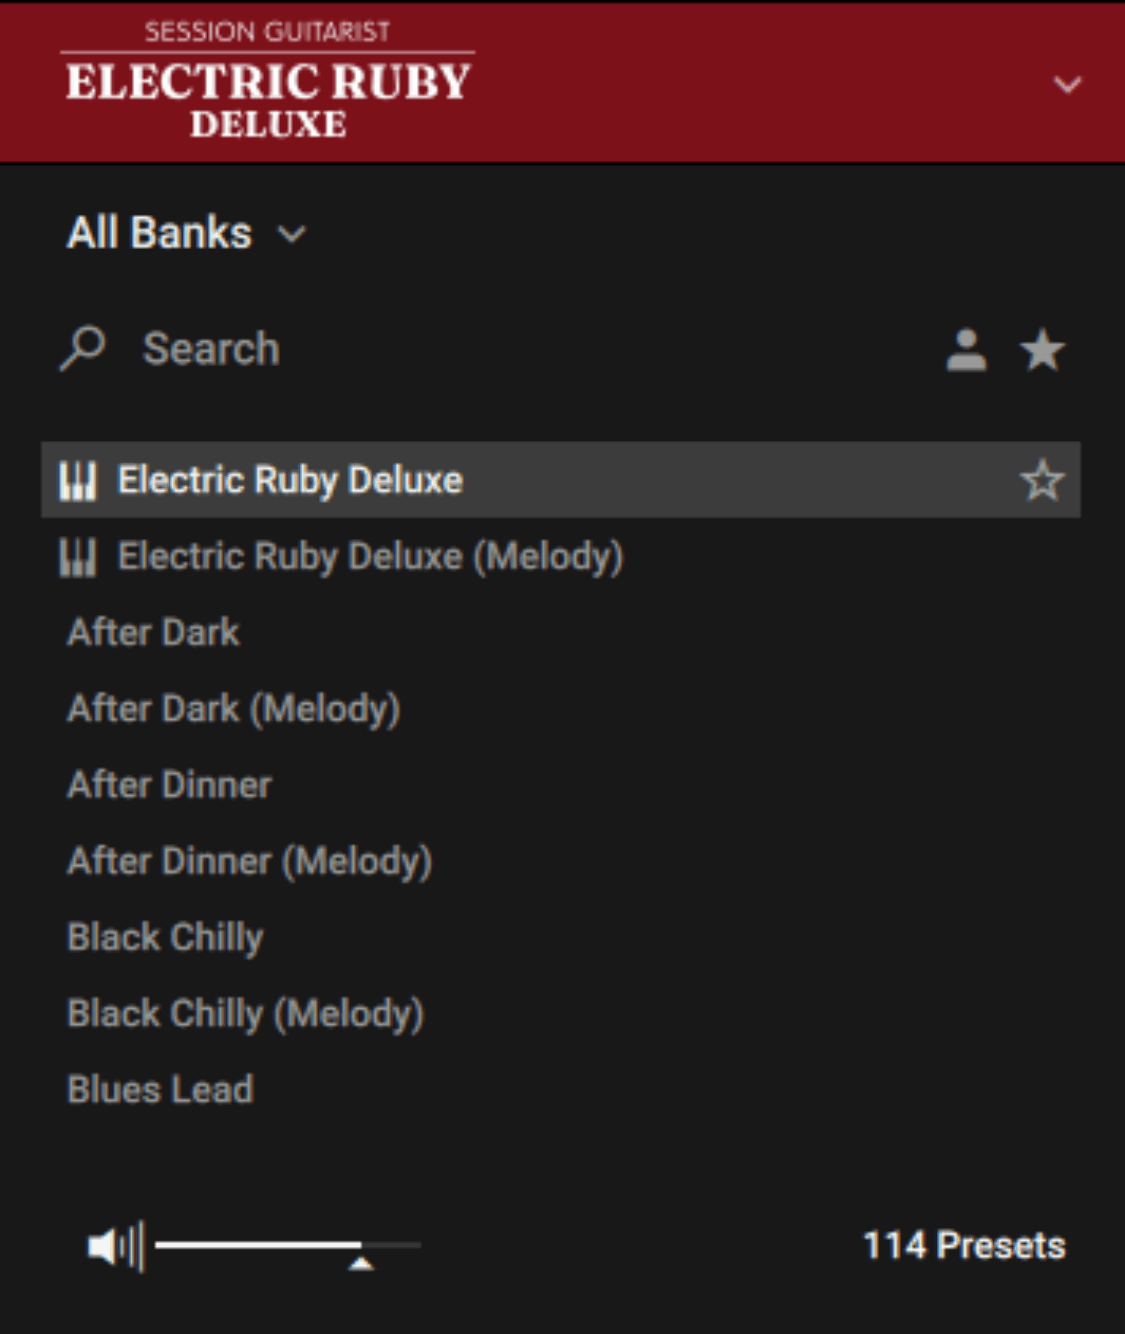The image size is (1125, 1334).
Task: Favorite the Electric Ruby Deluxe preset via its star
Action: (x=1040, y=480)
